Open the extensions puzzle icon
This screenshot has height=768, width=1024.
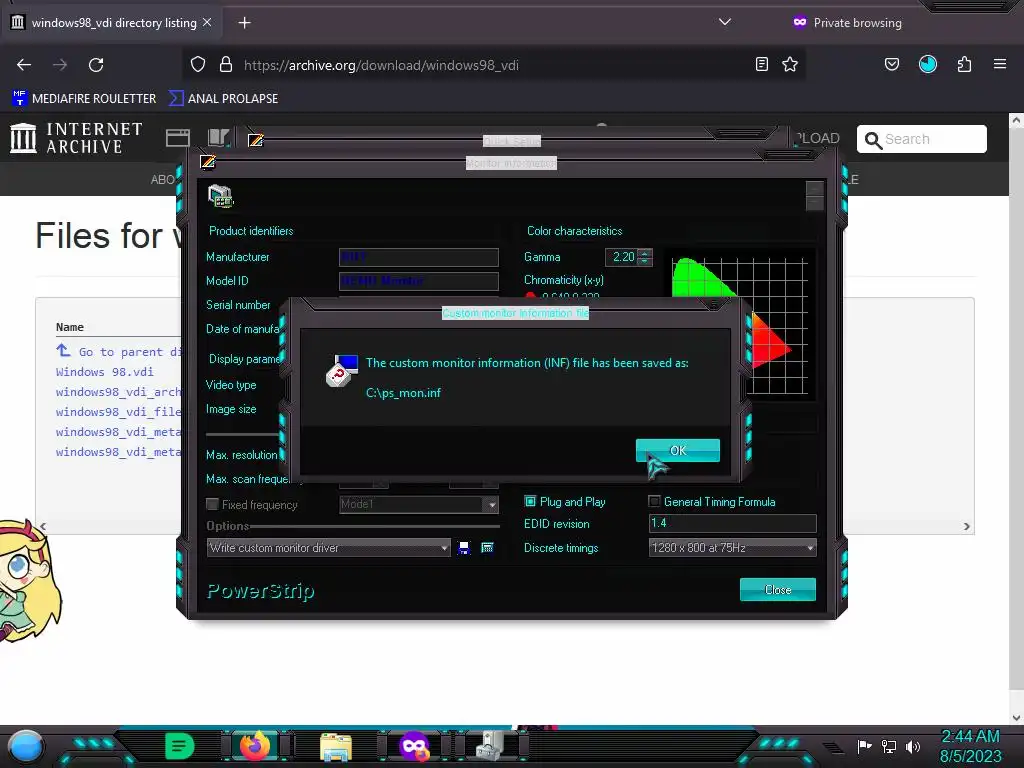click(965, 64)
